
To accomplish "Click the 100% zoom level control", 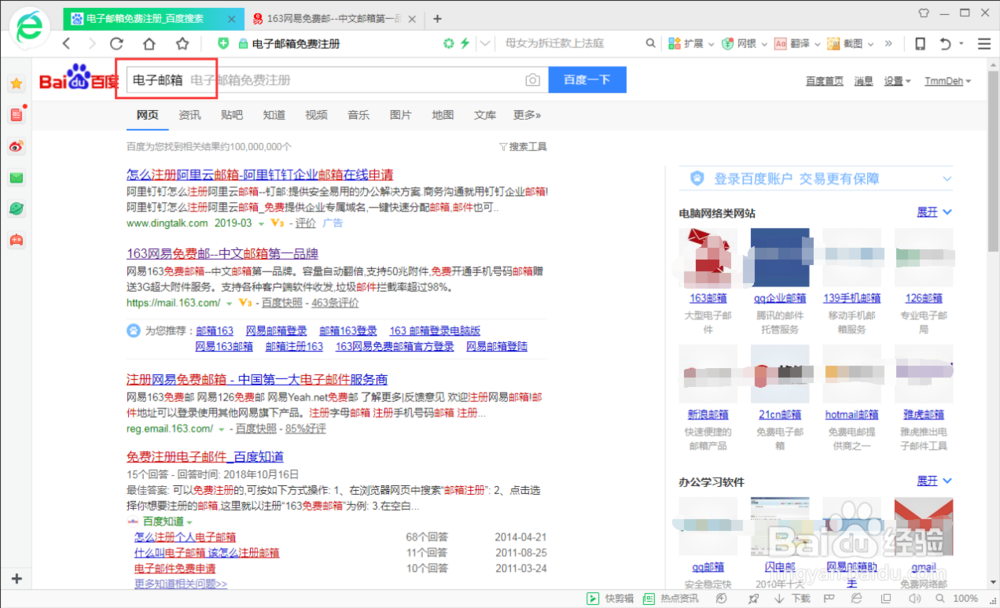I will pos(965,598).
